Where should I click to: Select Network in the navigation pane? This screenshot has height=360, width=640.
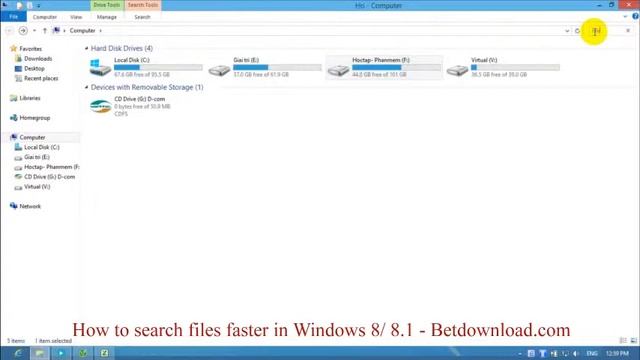(30, 206)
